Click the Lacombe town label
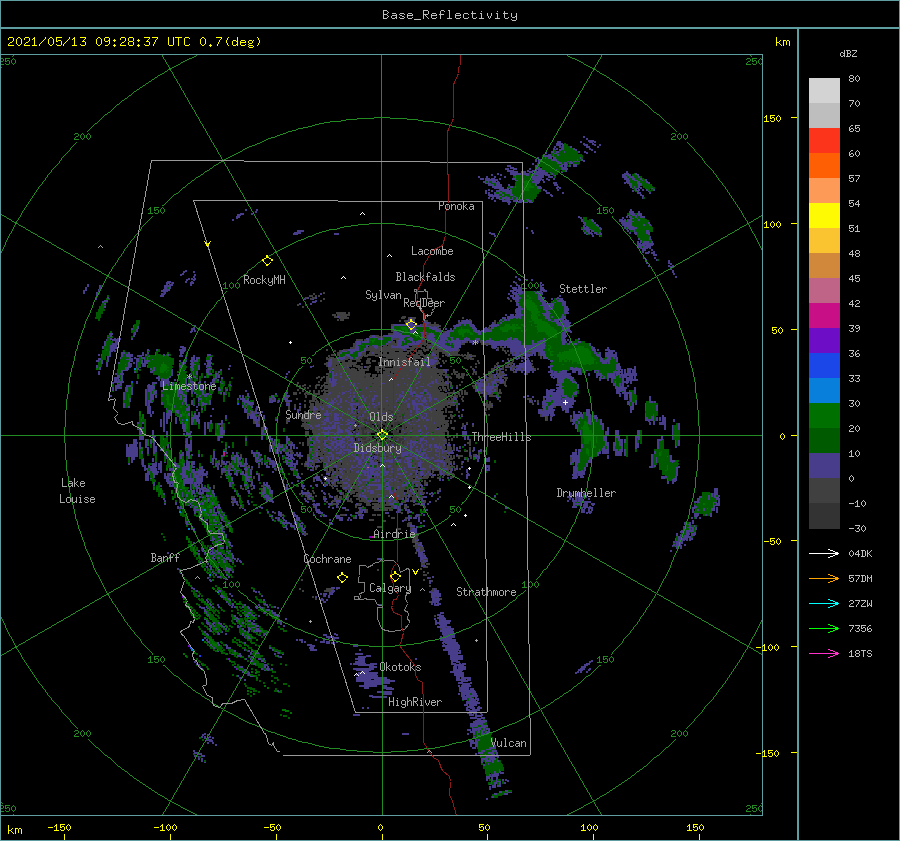Image resolution: width=900 pixels, height=841 pixels. click(432, 251)
